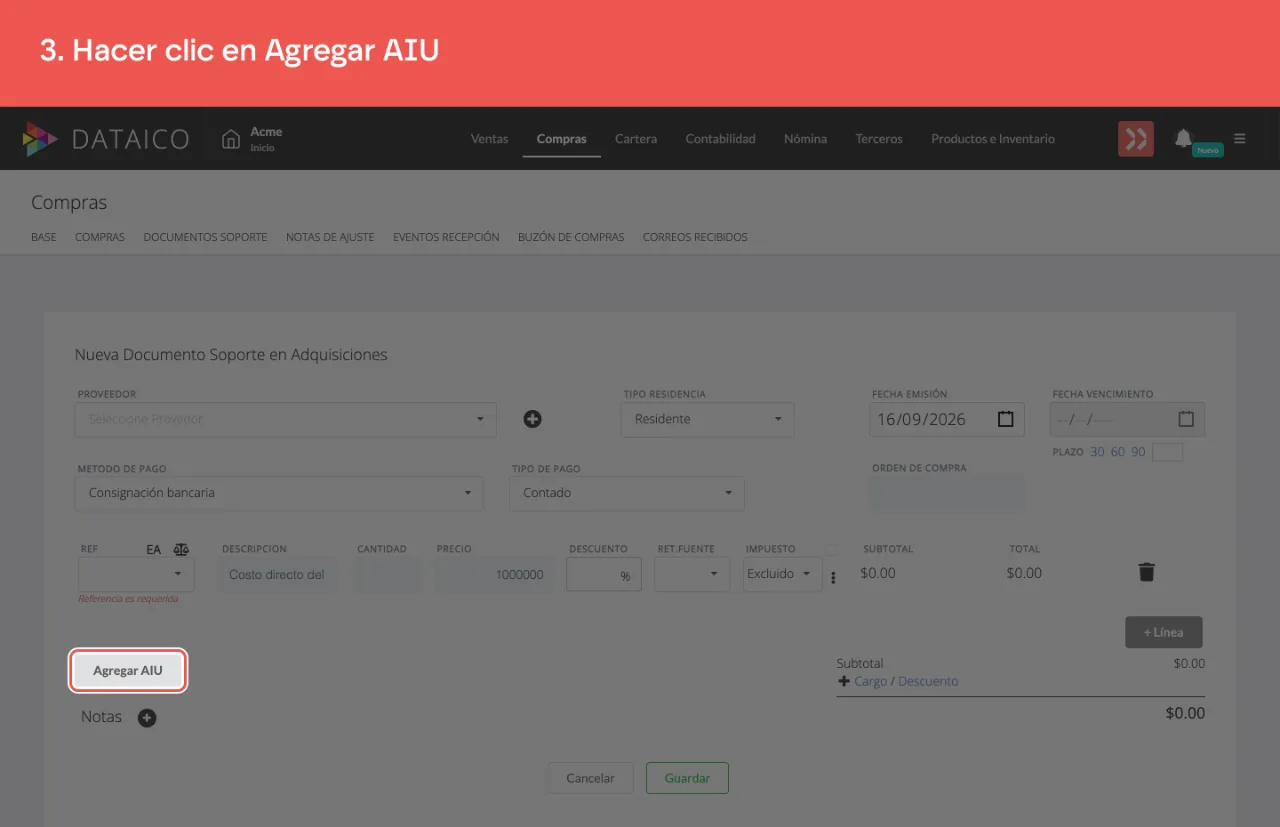Open the Acme home icon
The image size is (1280, 827).
click(x=231, y=139)
